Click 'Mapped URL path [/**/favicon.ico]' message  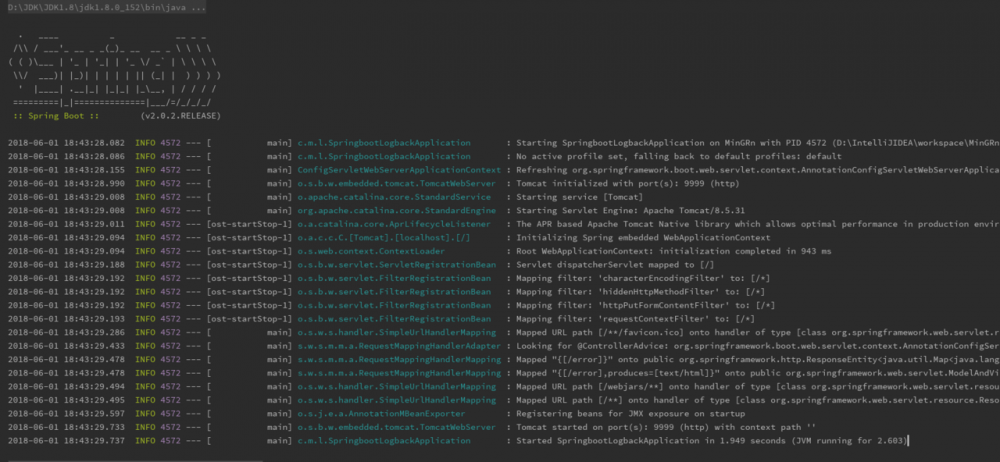pos(758,332)
